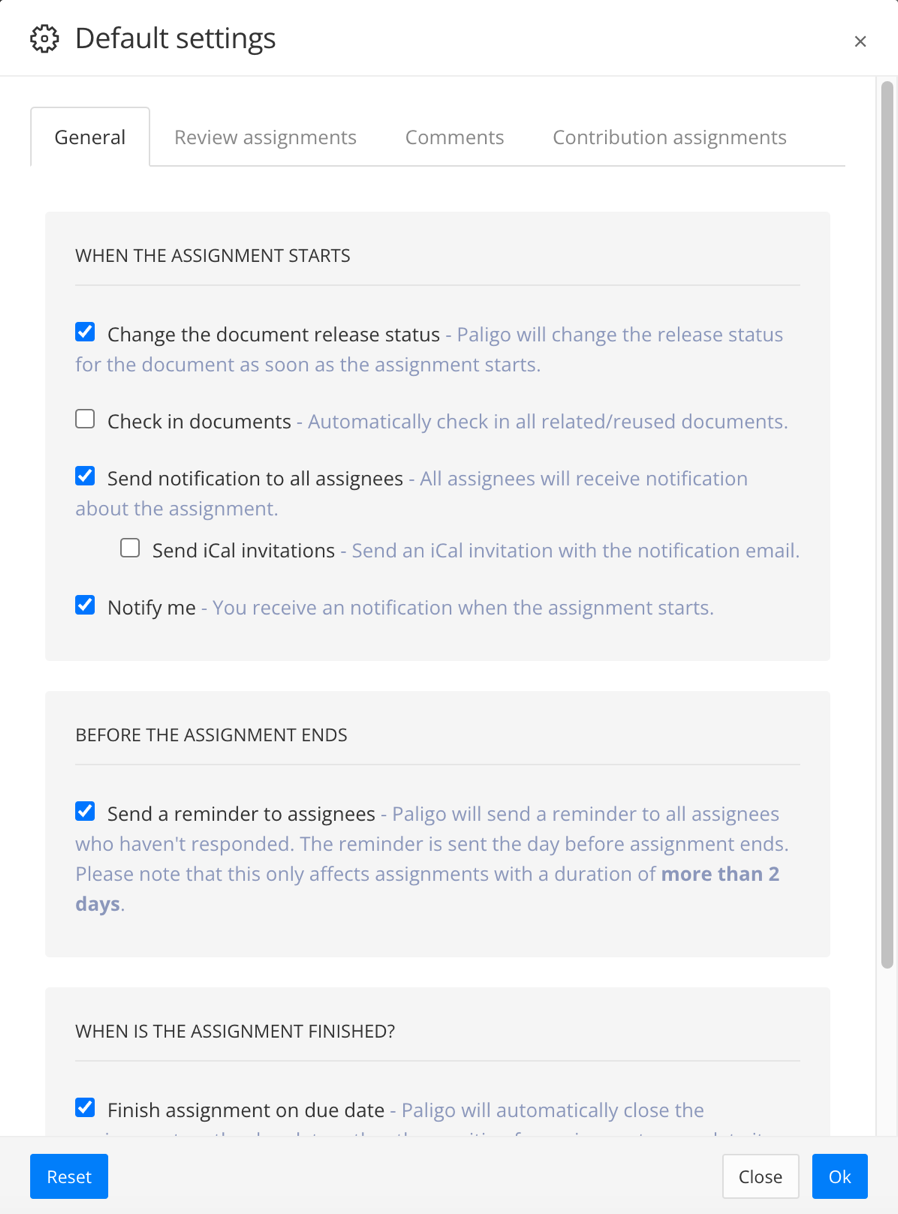Dismiss the dialog with the X icon
The image size is (898, 1214).
click(860, 41)
